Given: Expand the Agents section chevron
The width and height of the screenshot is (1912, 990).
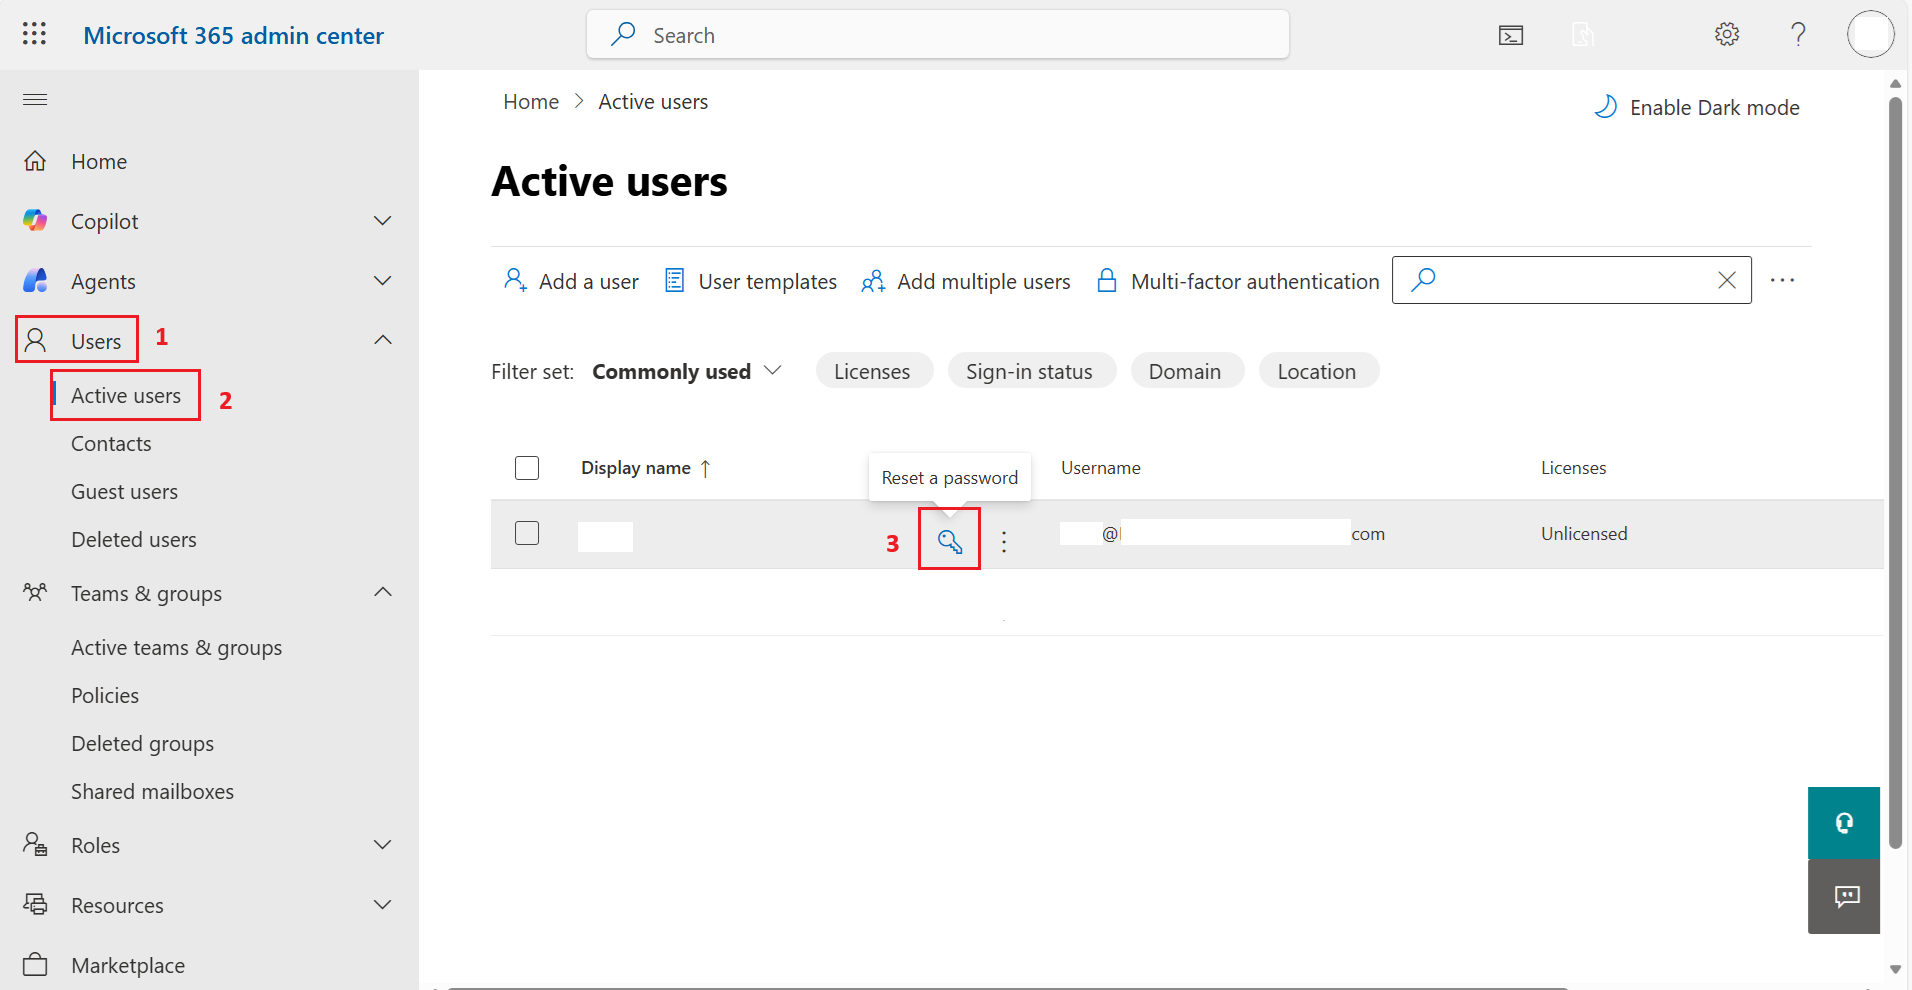Looking at the screenshot, I should click(382, 281).
